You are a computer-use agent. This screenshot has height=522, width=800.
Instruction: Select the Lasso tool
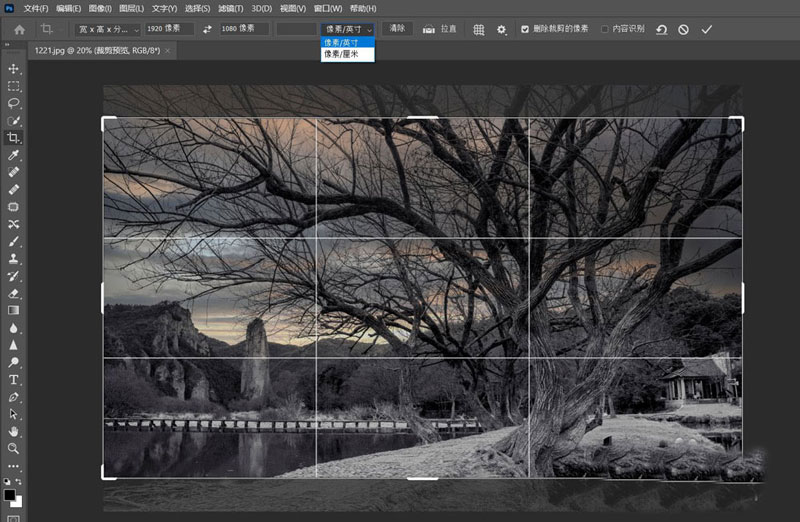point(14,103)
